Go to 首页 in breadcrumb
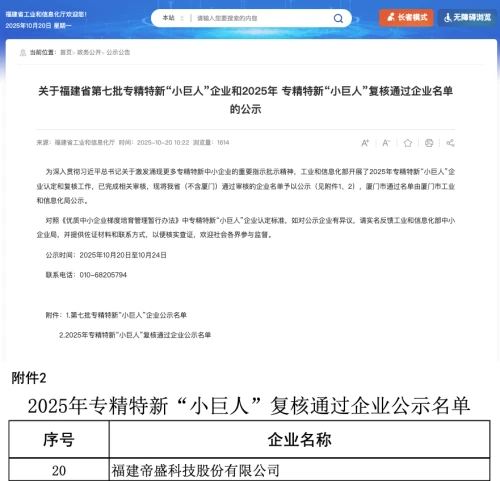Image resolution: width=500 pixels, height=481 pixels. (x=66, y=52)
